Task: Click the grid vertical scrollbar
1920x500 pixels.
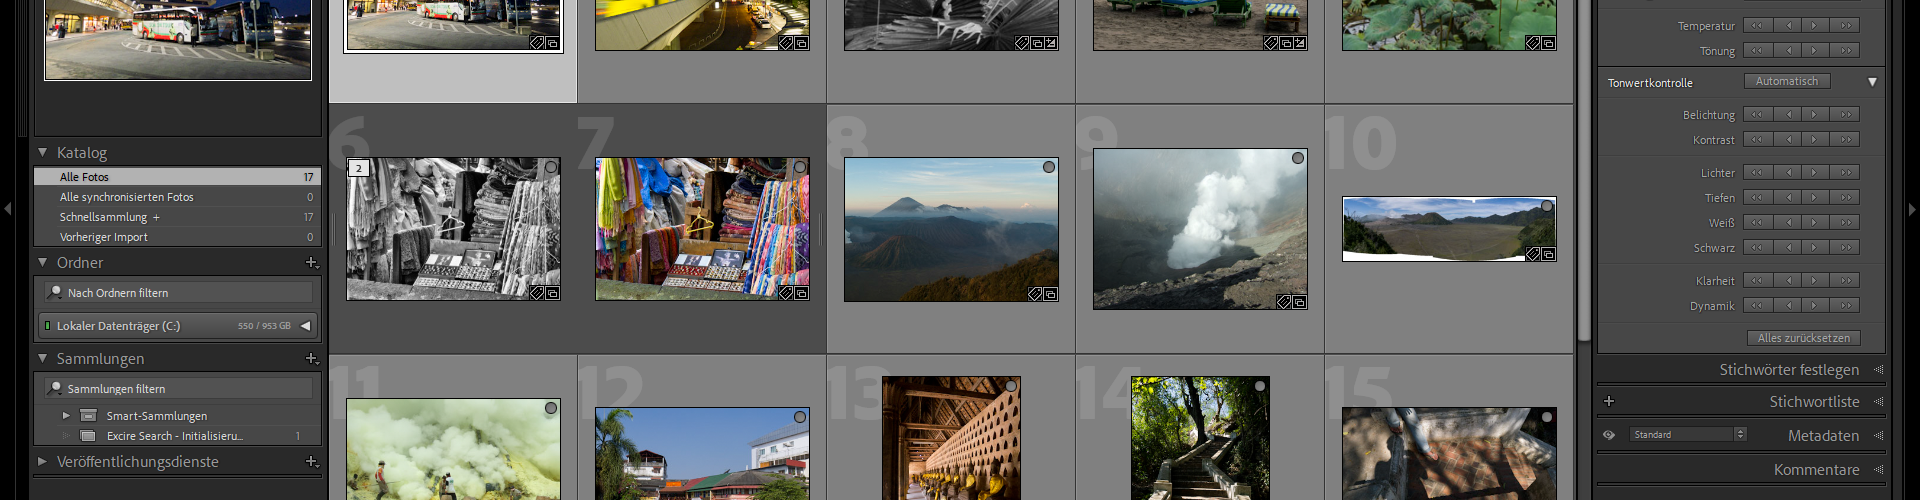Action: [x=1583, y=170]
